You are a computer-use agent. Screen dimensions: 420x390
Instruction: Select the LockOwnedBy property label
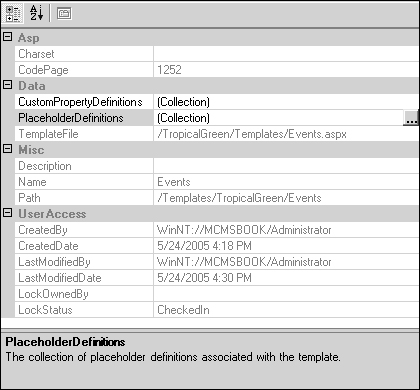coord(53,294)
